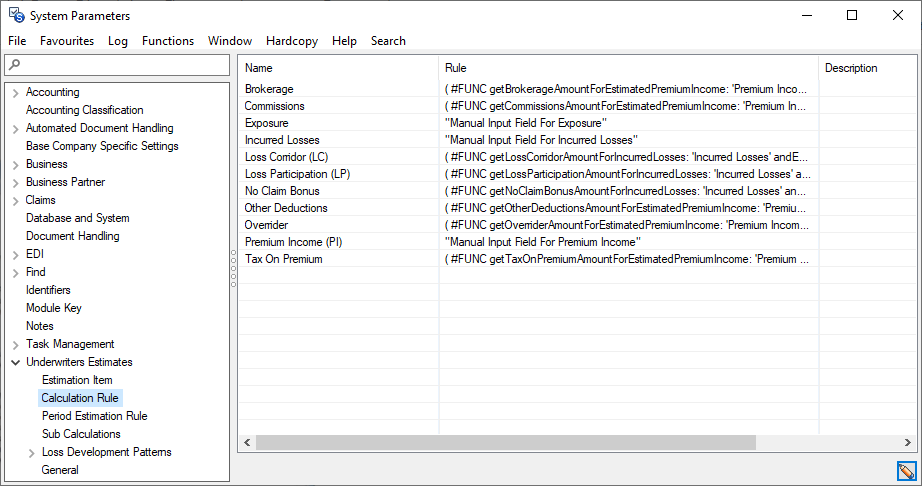Click the System Parameters app icon in the title bar
The height and width of the screenshot is (486, 922).
[x=16, y=15]
